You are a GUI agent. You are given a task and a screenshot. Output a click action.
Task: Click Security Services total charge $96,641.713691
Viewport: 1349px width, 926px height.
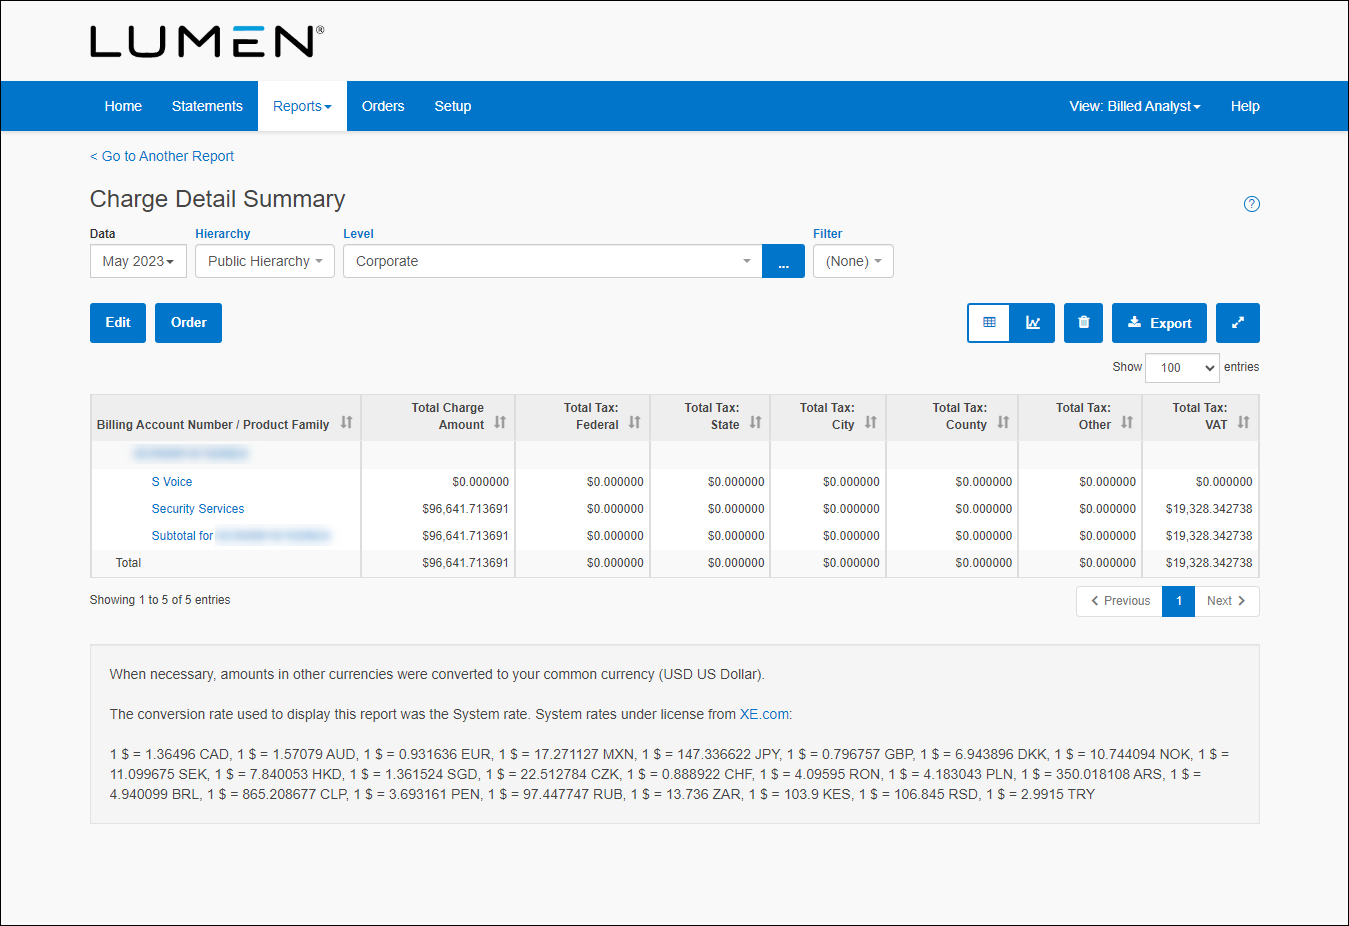[x=465, y=509]
